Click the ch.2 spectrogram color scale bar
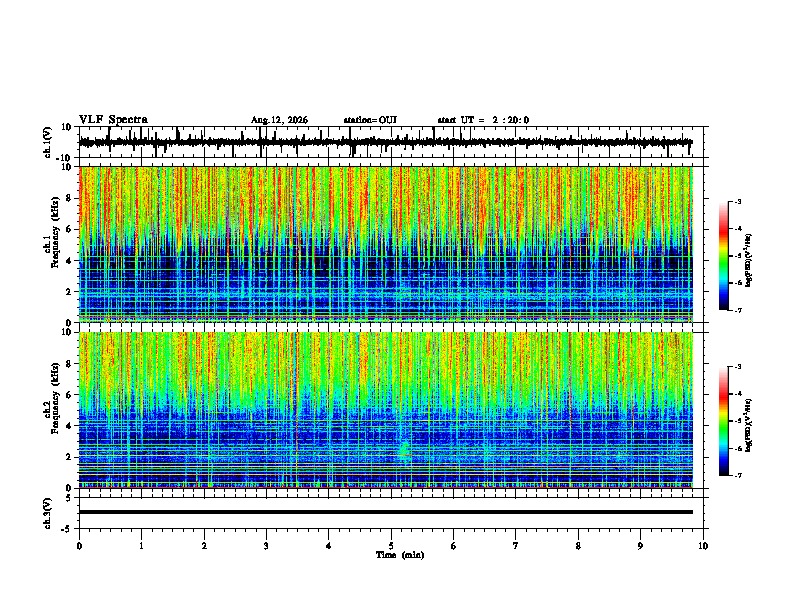Image resolution: width=792 pixels, height=612 pixels. click(724, 421)
